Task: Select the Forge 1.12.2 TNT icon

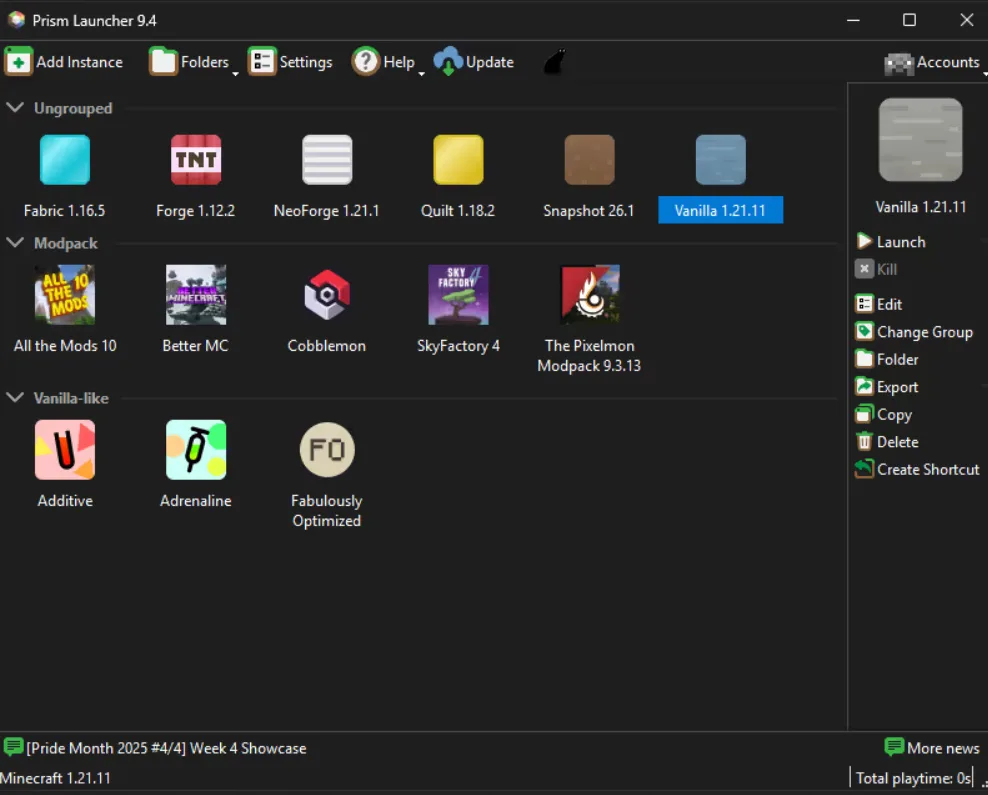Action: [x=196, y=159]
